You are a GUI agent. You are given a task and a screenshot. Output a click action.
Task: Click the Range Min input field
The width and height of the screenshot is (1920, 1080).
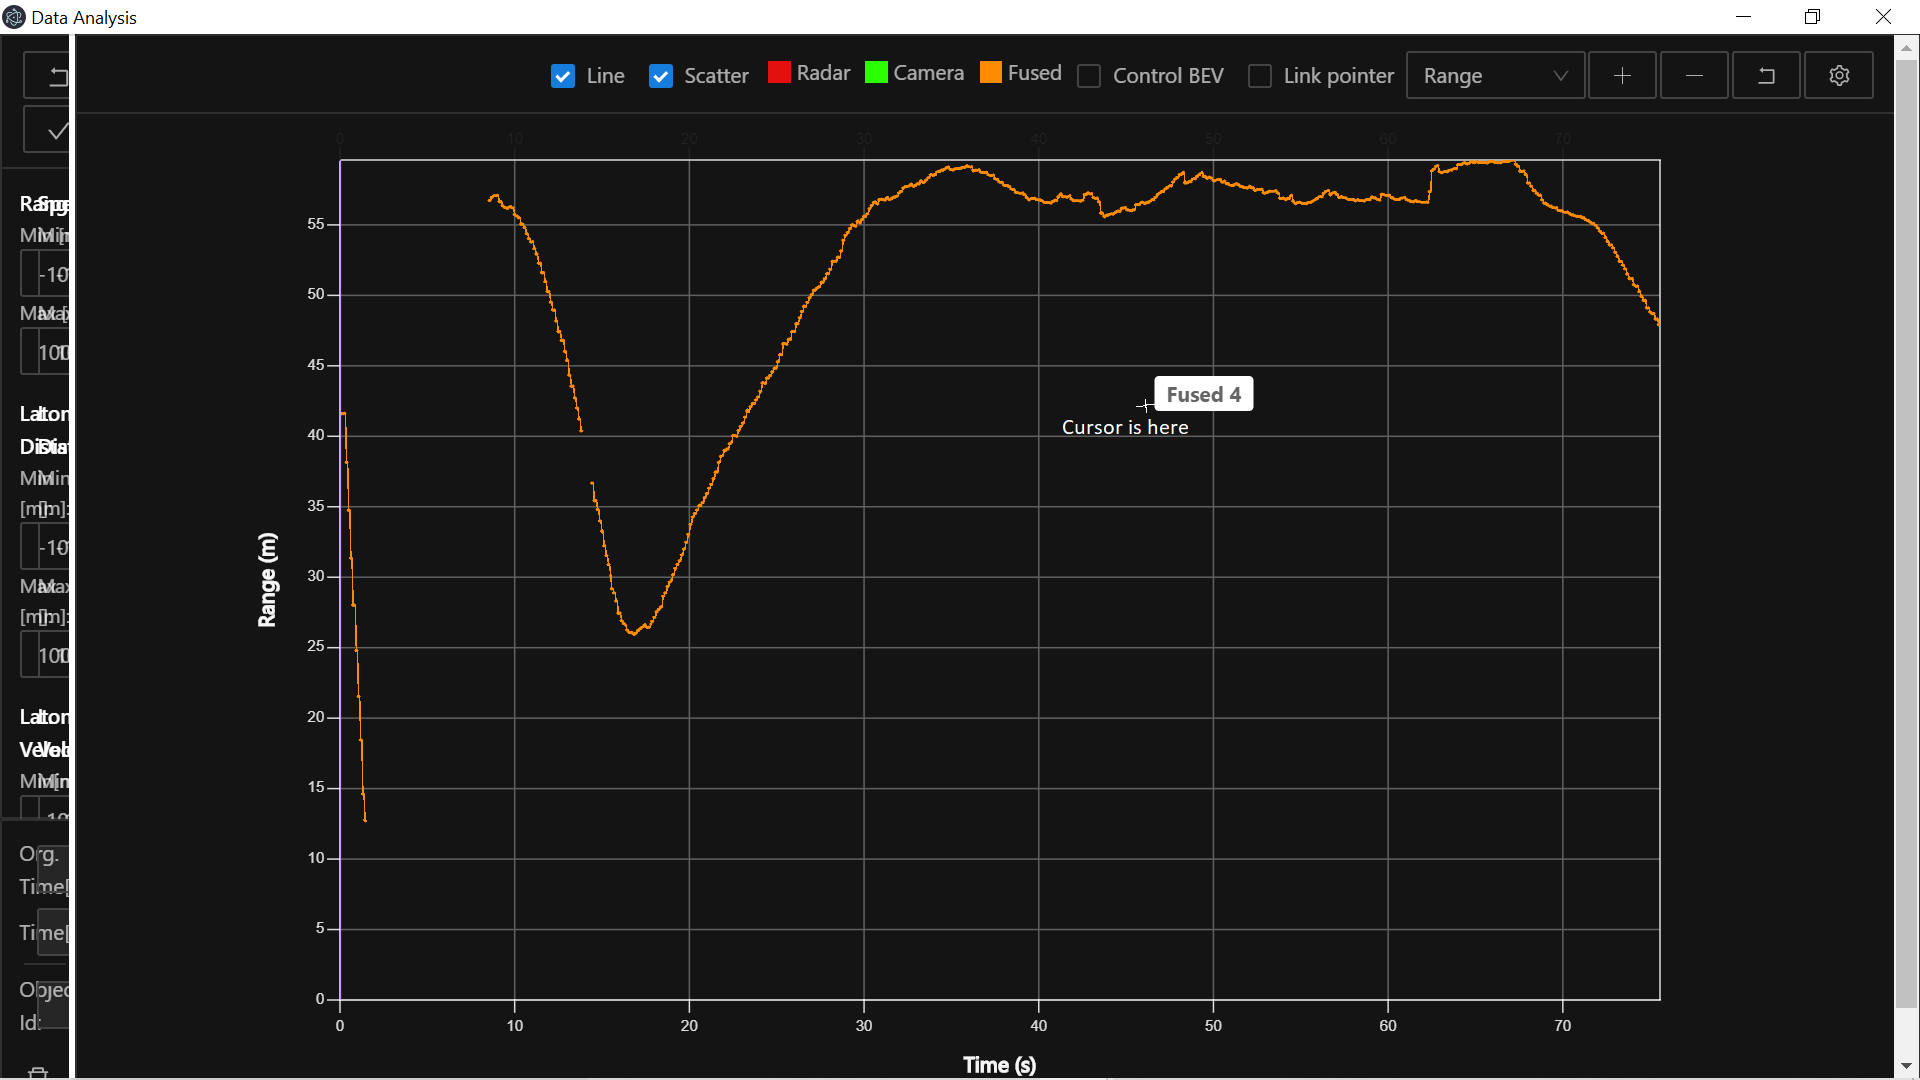tap(52, 274)
